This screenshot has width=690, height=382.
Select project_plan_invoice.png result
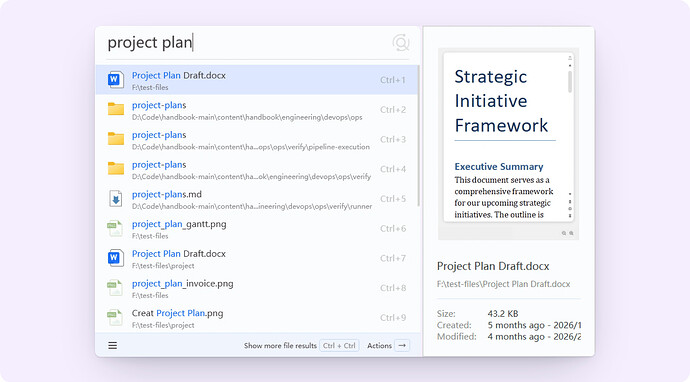pyautogui.click(x=257, y=288)
